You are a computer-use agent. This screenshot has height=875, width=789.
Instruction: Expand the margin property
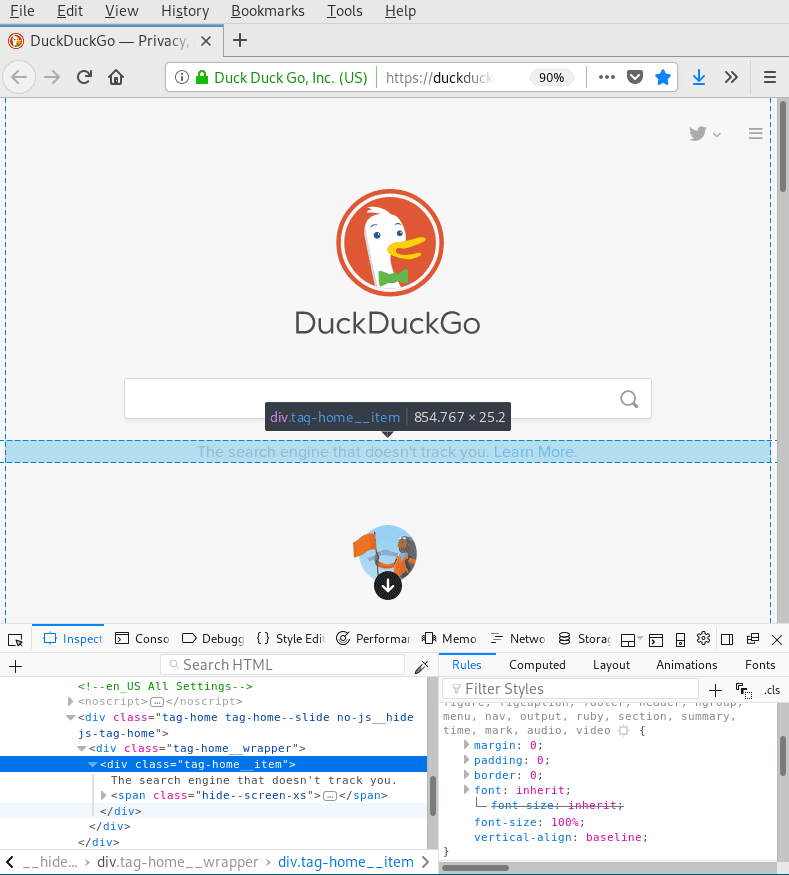pos(466,744)
